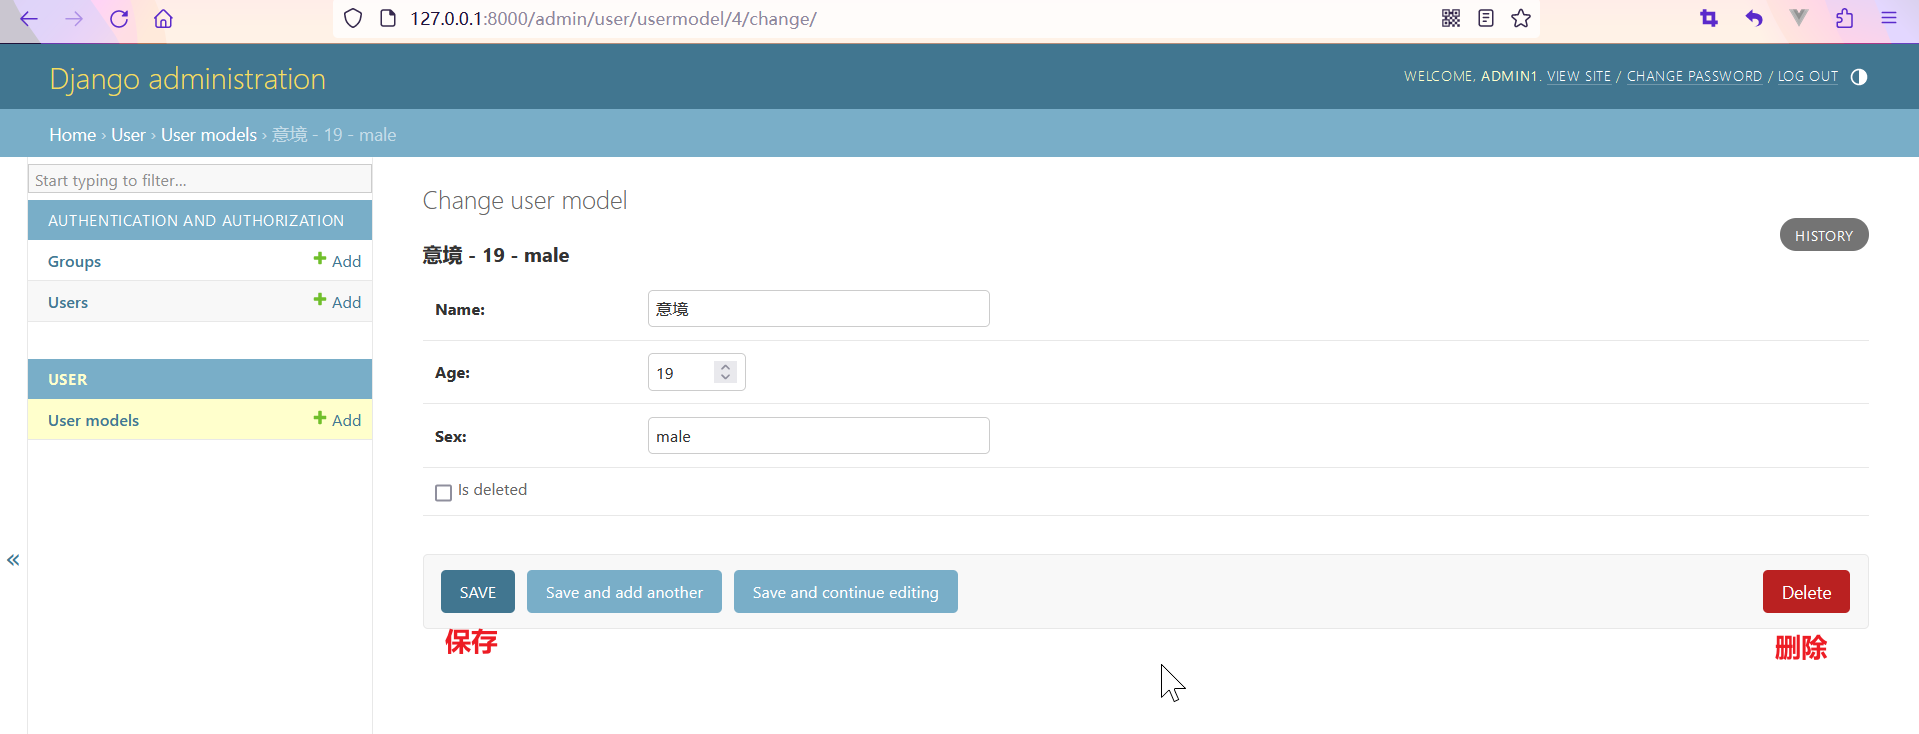This screenshot has width=1919, height=734.
Task: Click the shield tracking protection icon
Action: tap(353, 18)
